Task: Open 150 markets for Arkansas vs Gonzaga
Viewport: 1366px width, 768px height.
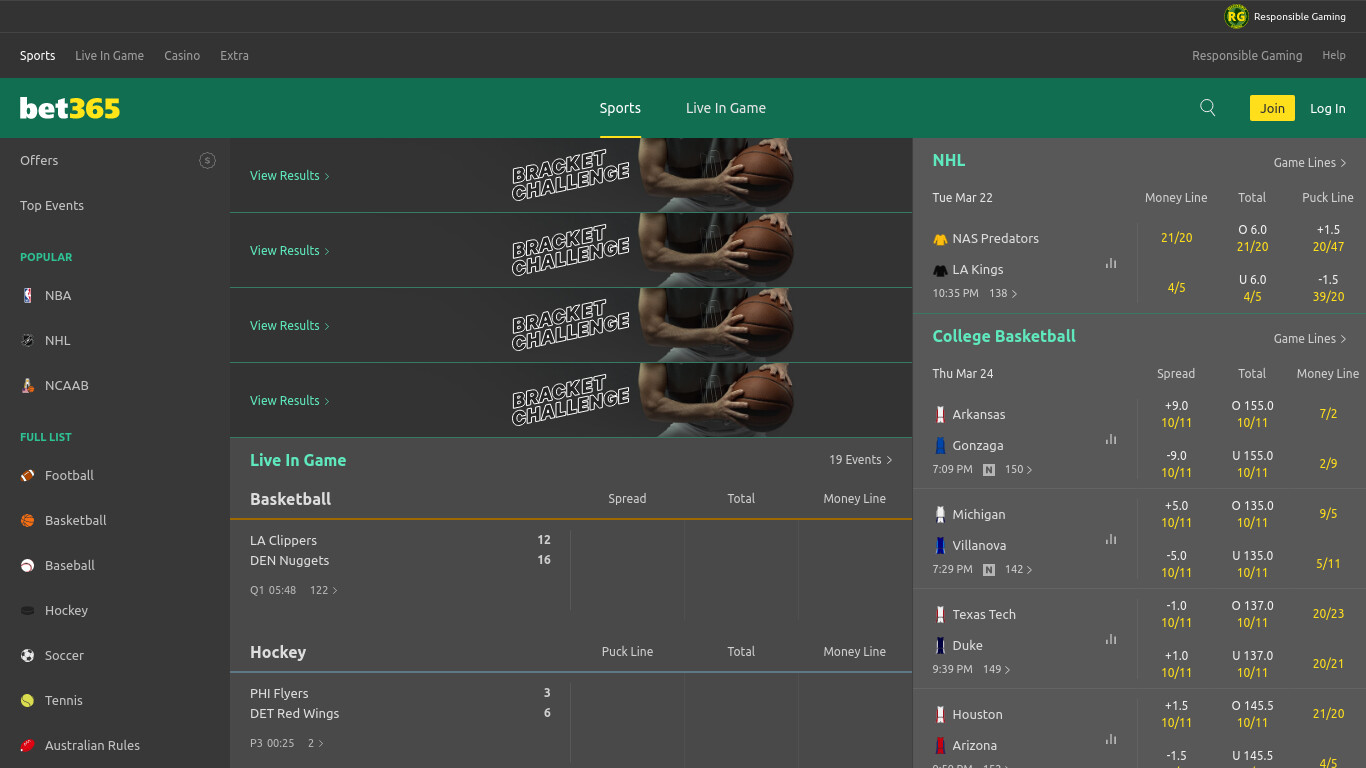Action: coord(1019,469)
